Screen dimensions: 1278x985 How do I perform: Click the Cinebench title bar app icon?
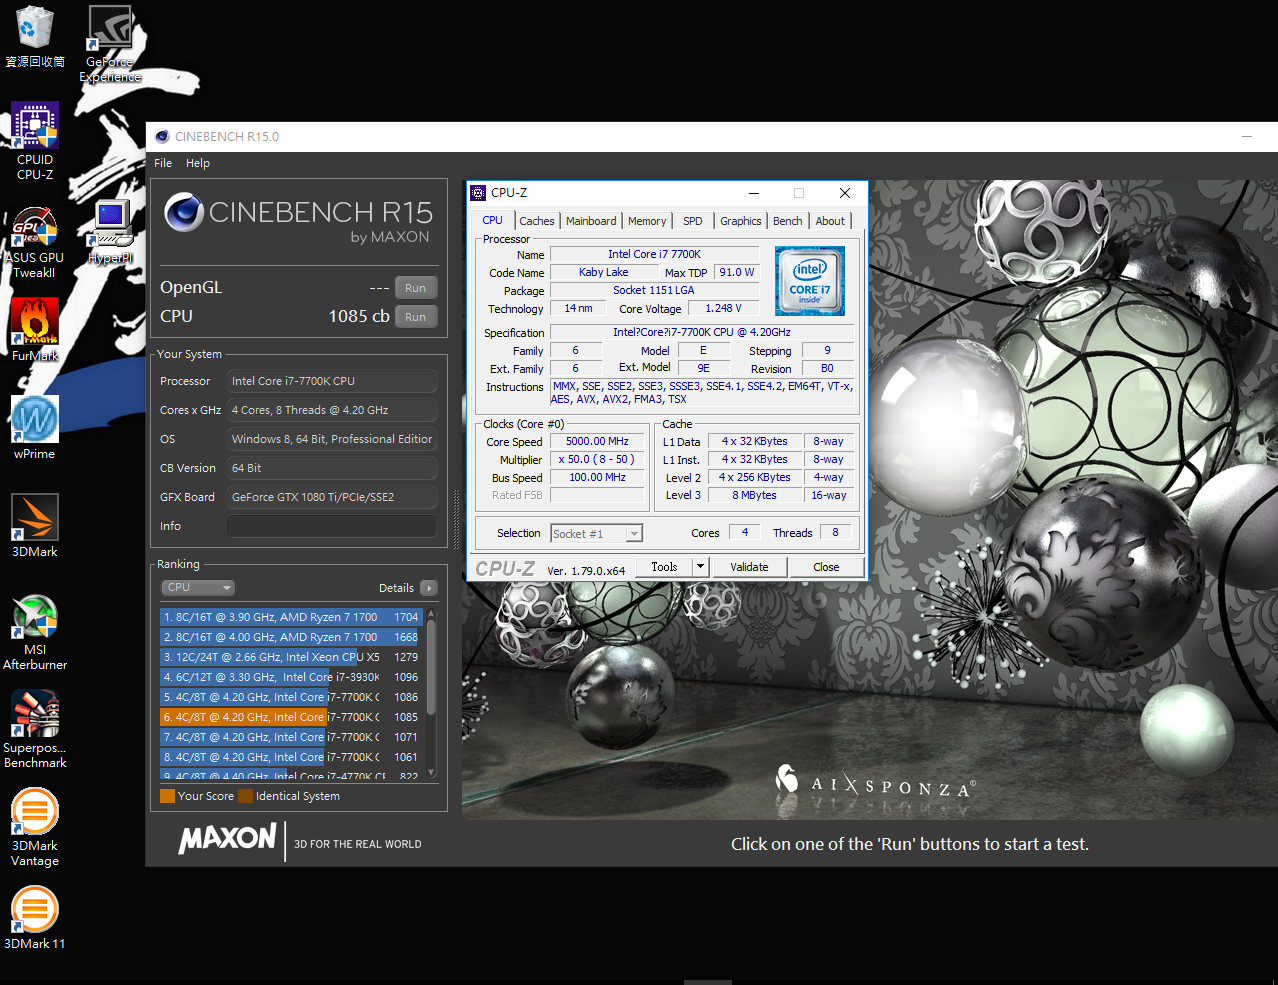coord(162,136)
